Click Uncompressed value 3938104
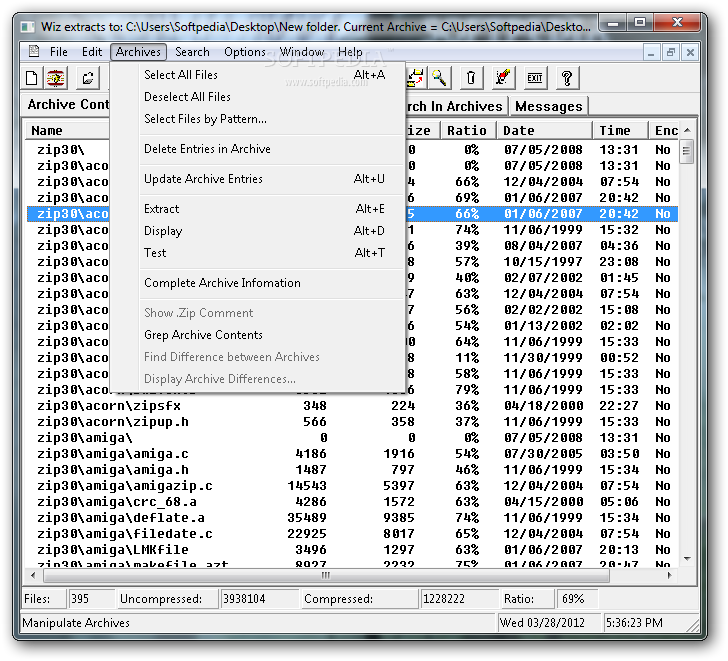Viewport: 728px width, 661px height. pos(259,599)
